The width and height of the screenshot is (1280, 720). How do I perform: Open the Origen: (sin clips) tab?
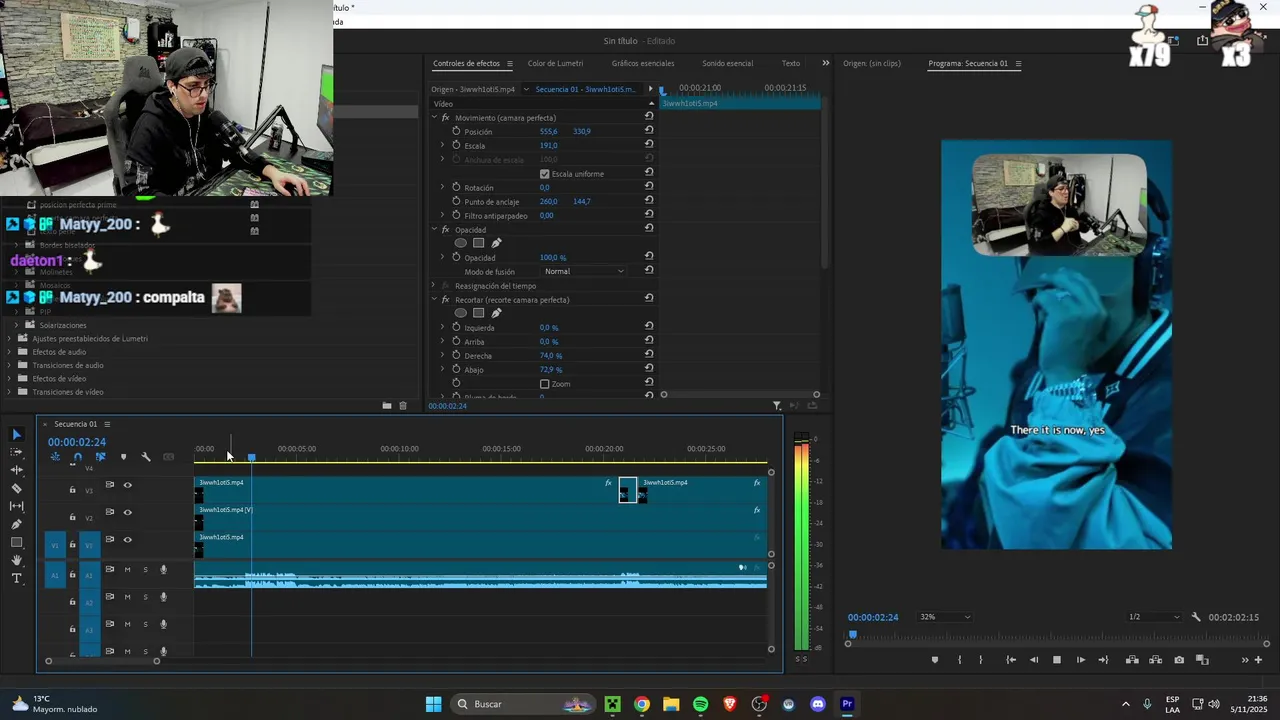point(872,63)
